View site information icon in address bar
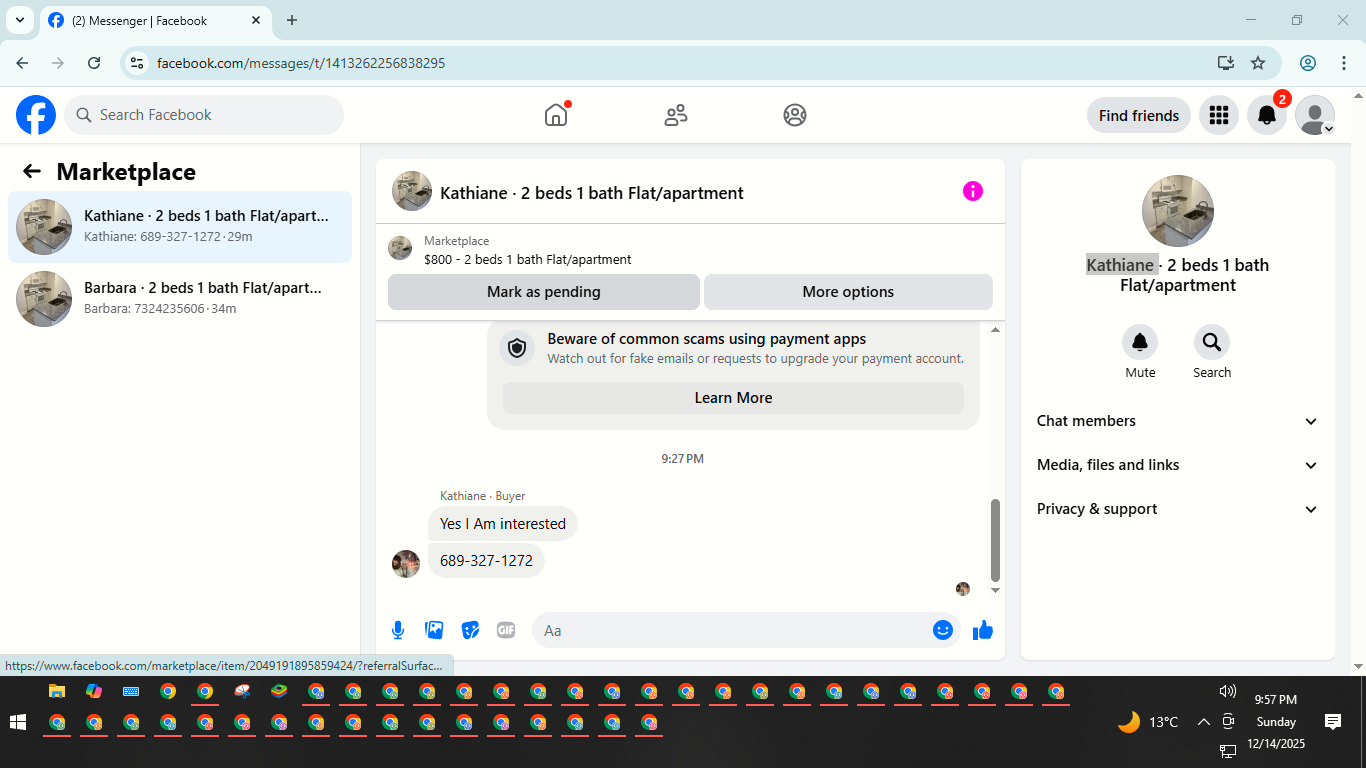Viewport: 1366px width, 768px height. 138,63
